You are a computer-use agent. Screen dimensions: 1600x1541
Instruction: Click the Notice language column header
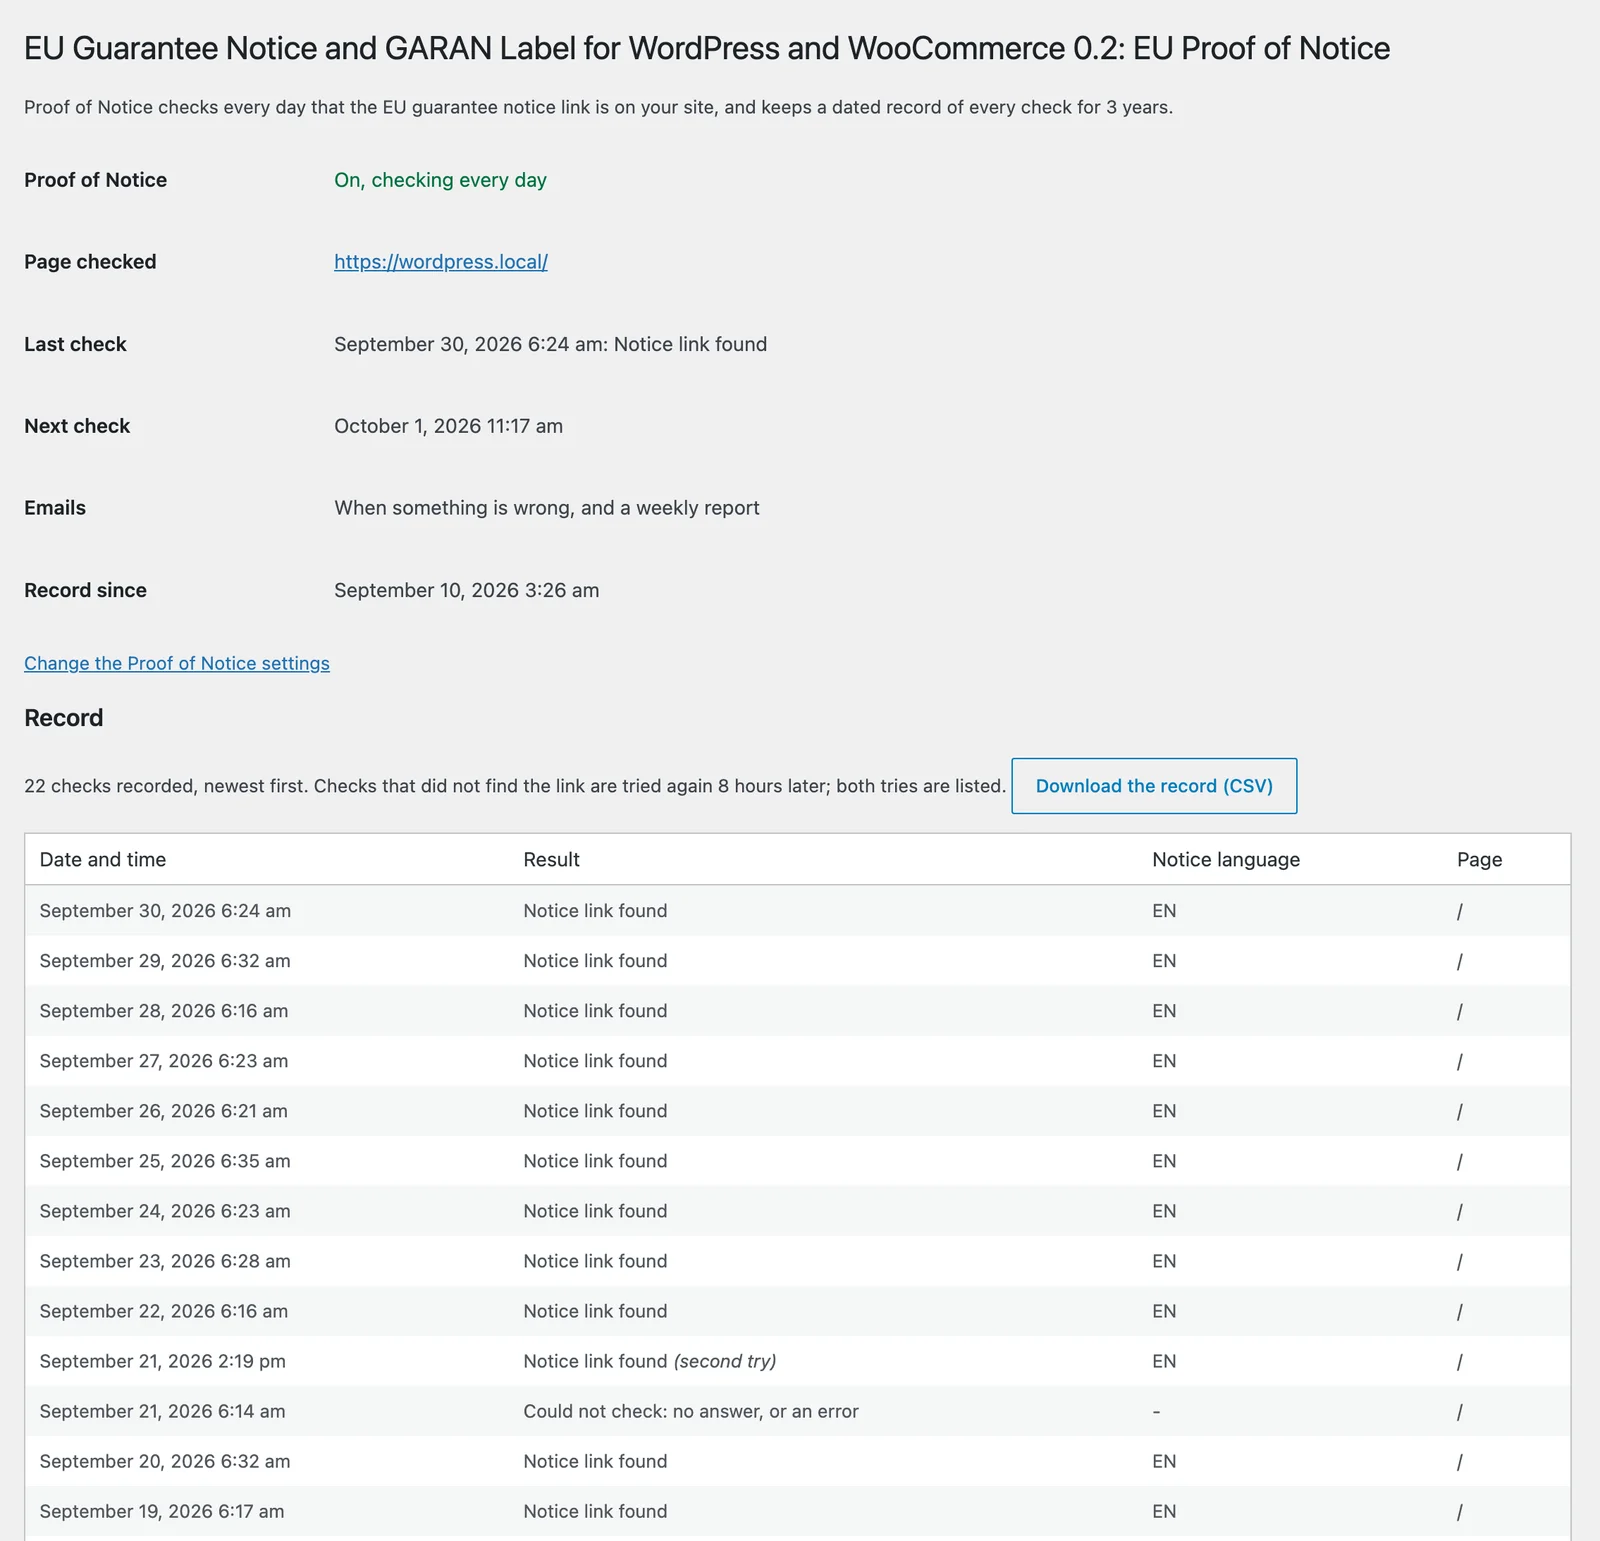1226,859
